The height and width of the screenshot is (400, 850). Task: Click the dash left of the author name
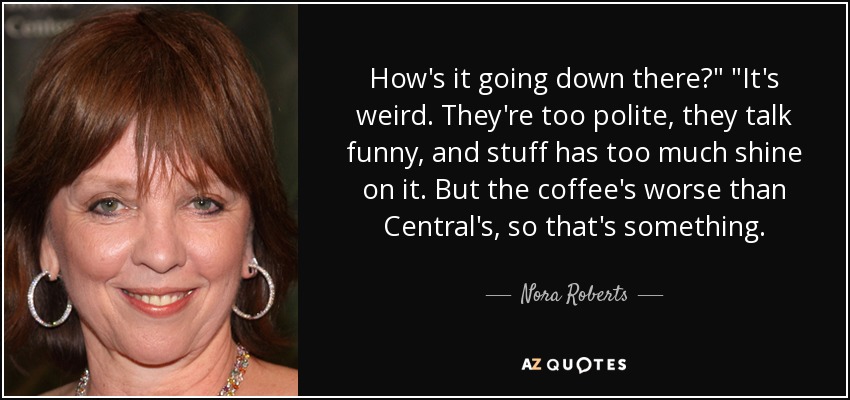tap(498, 296)
